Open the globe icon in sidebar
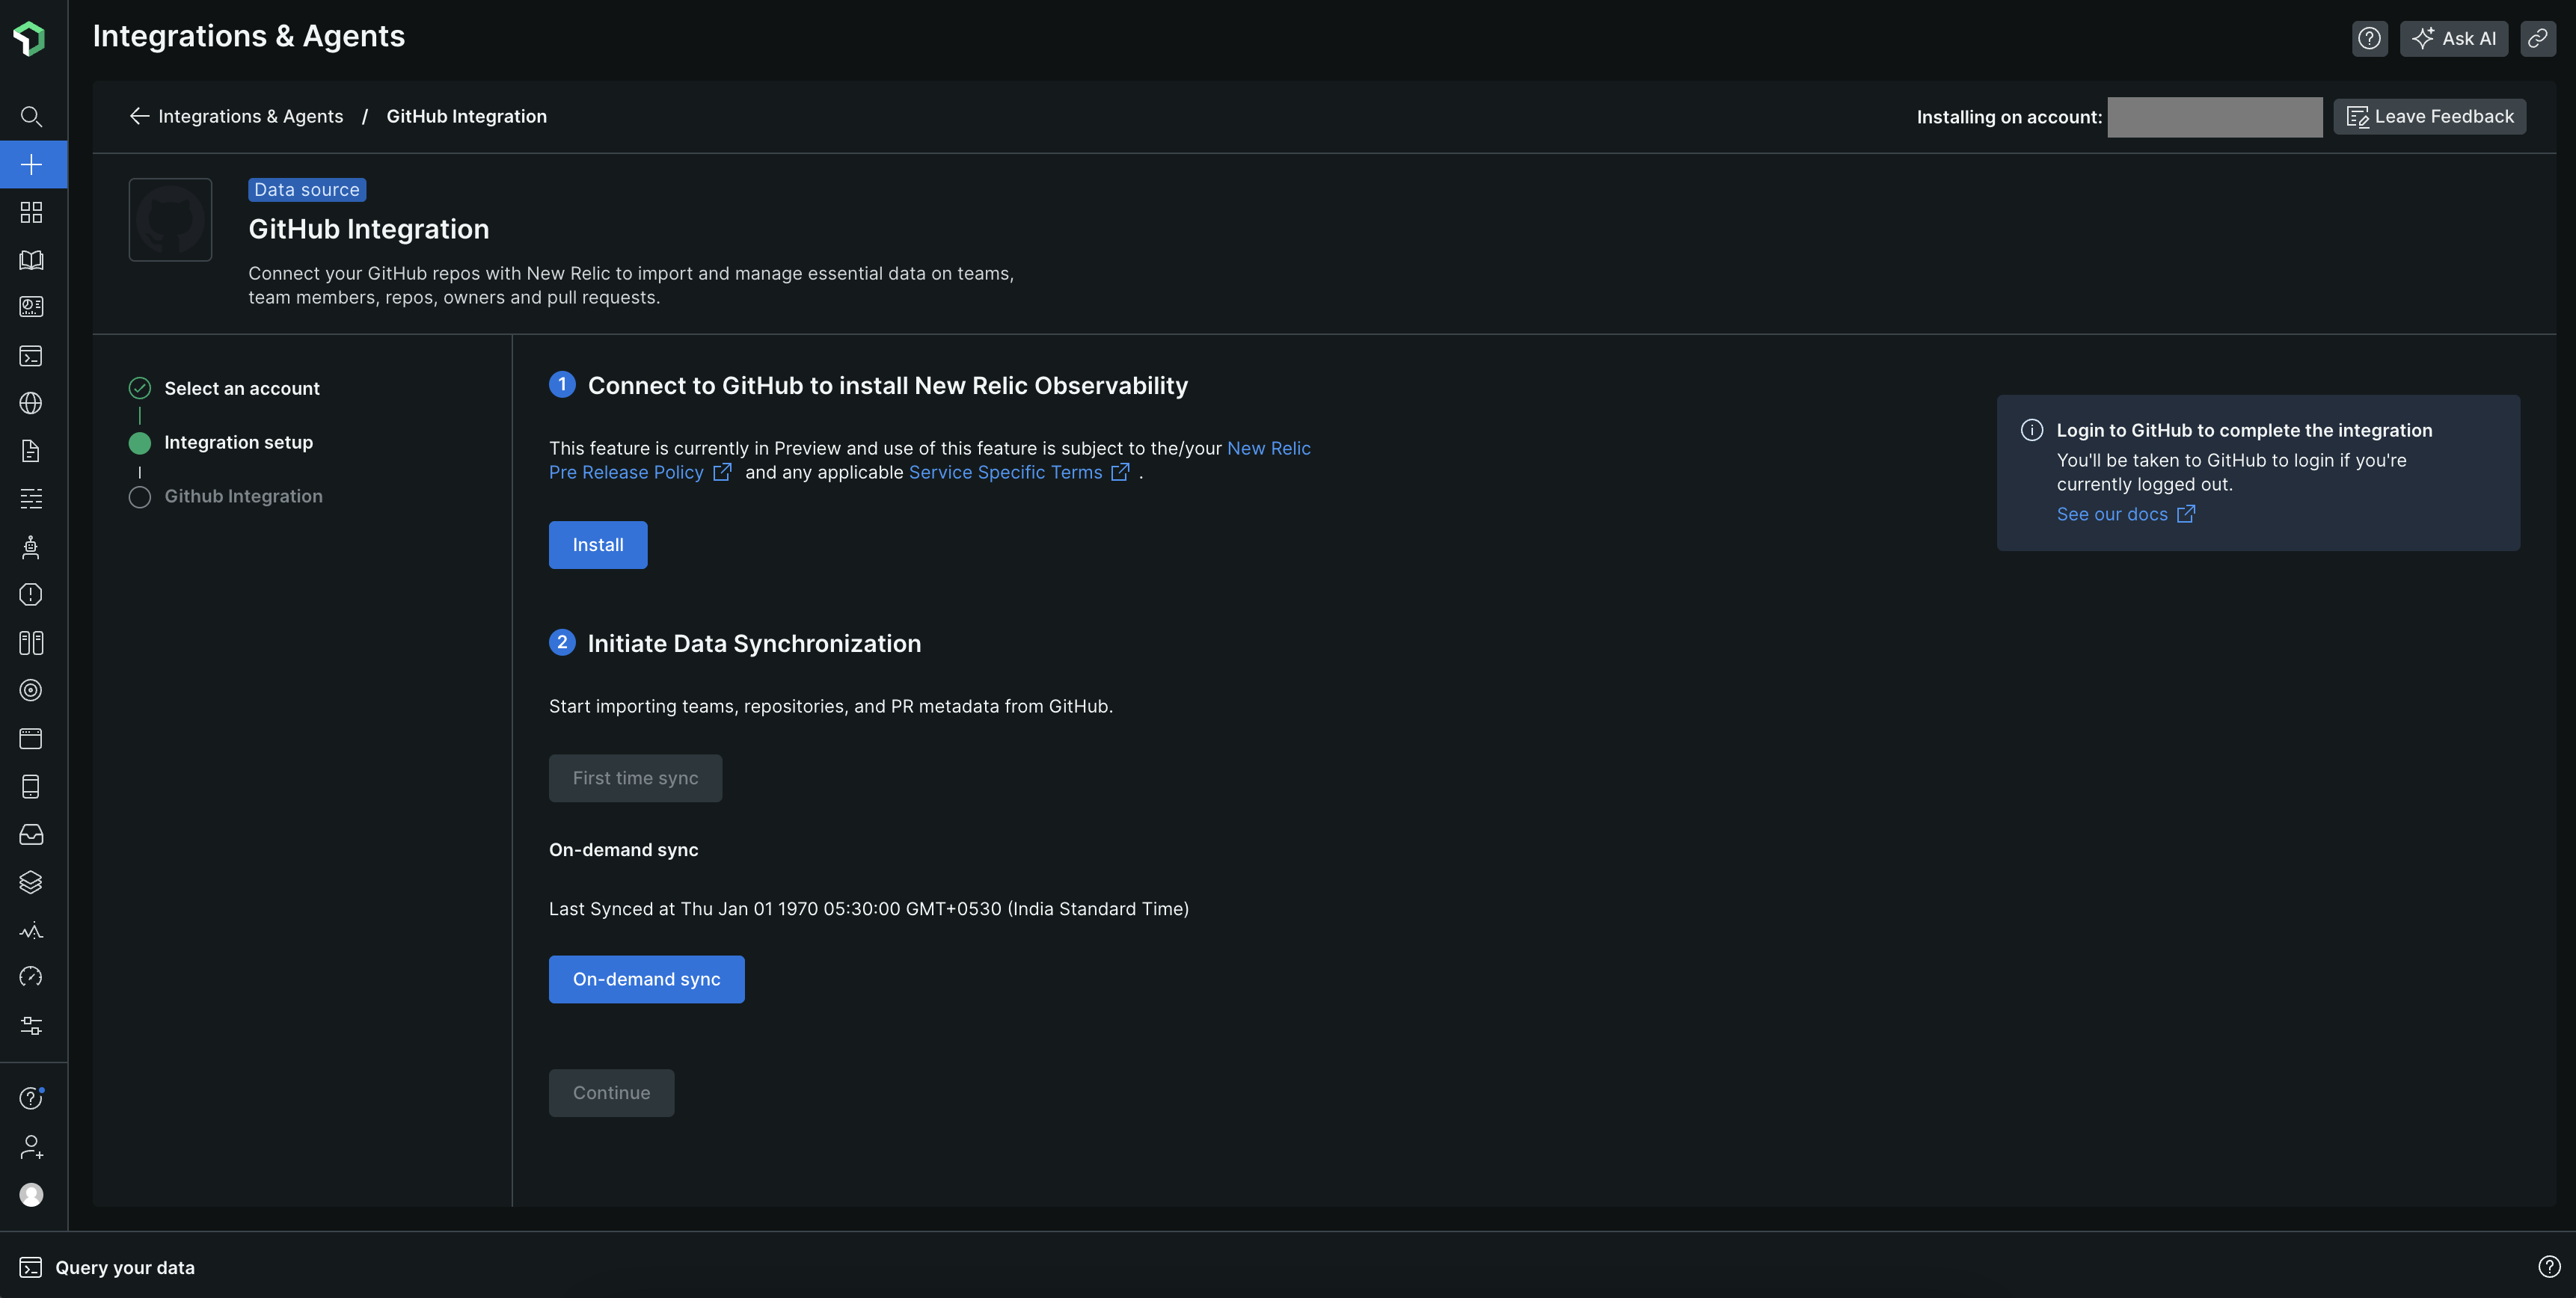The width and height of the screenshot is (2576, 1298). tap(31, 403)
